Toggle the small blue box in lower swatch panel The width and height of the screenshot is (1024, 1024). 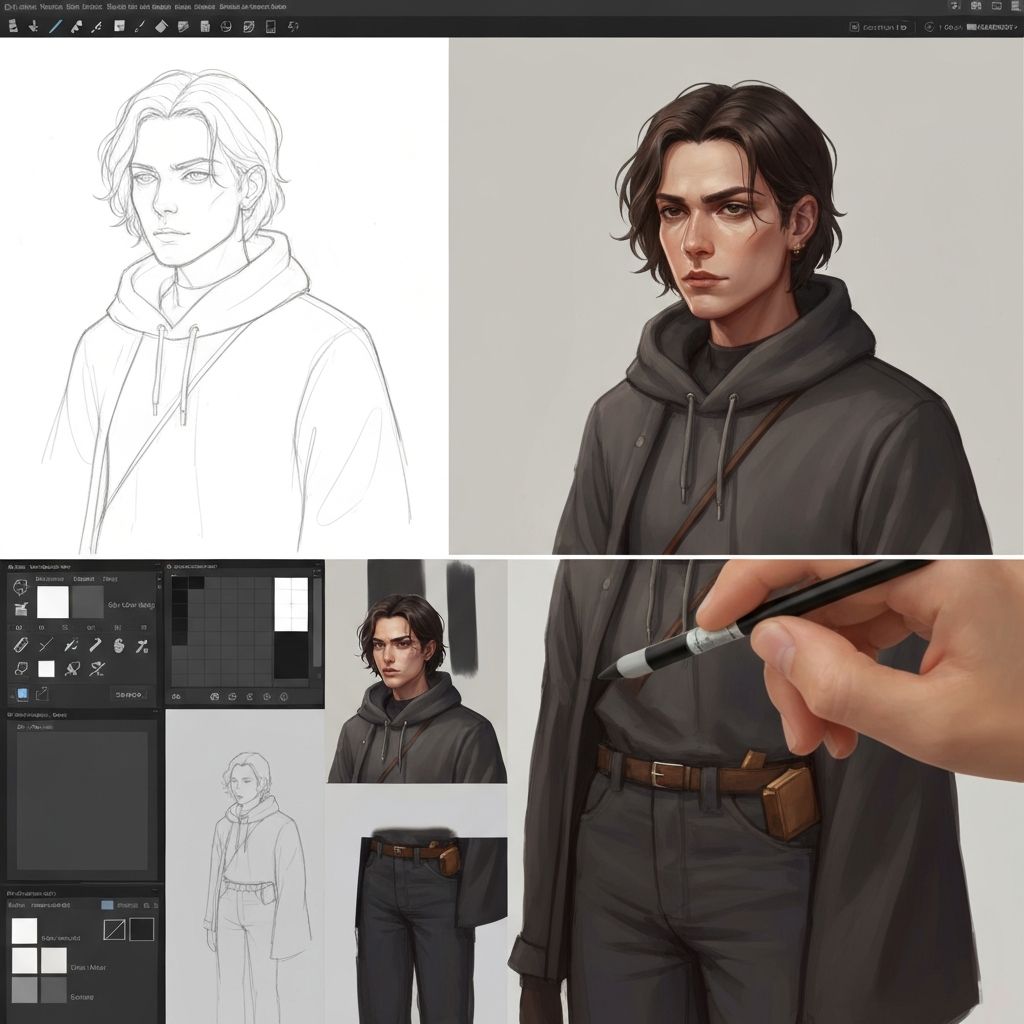(x=108, y=905)
